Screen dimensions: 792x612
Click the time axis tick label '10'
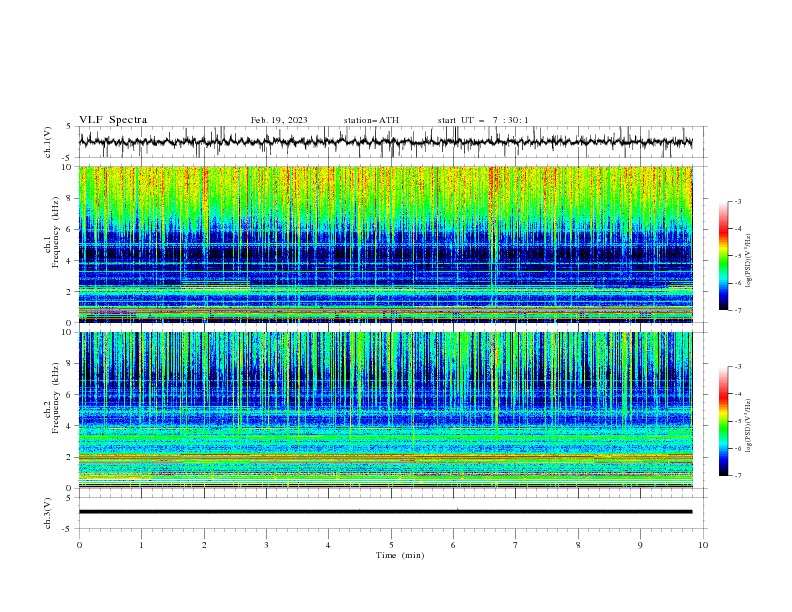pos(703,545)
